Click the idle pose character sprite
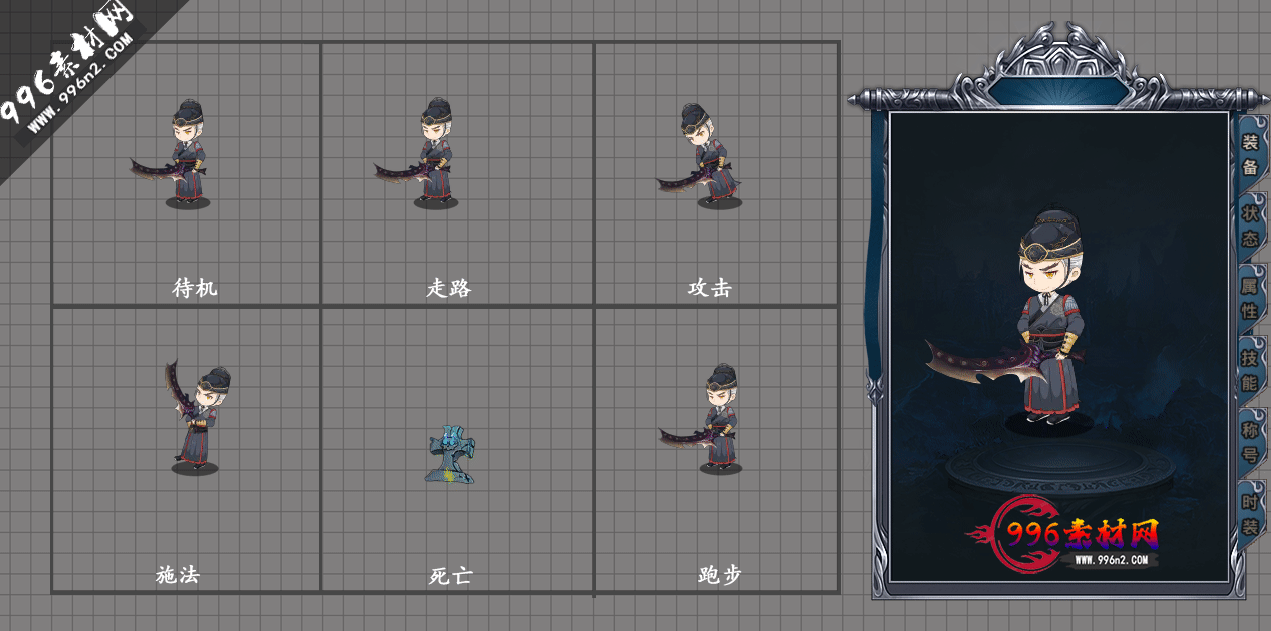 coord(172,154)
